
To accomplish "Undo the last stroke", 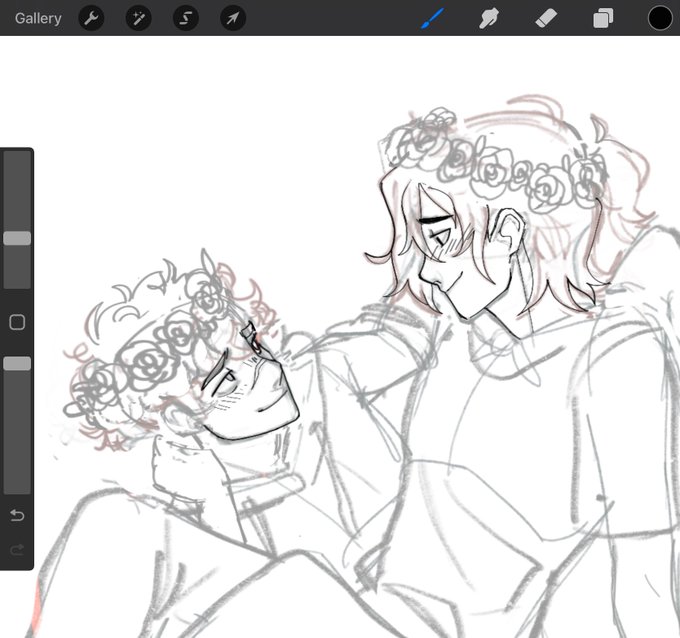I will (17, 515).
